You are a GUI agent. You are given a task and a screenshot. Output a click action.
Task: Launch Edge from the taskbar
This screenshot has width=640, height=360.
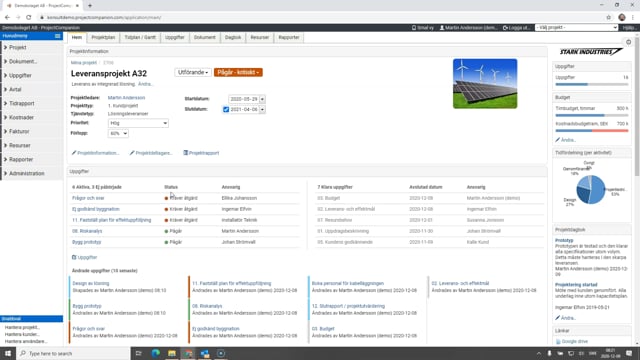coord(156,353)
